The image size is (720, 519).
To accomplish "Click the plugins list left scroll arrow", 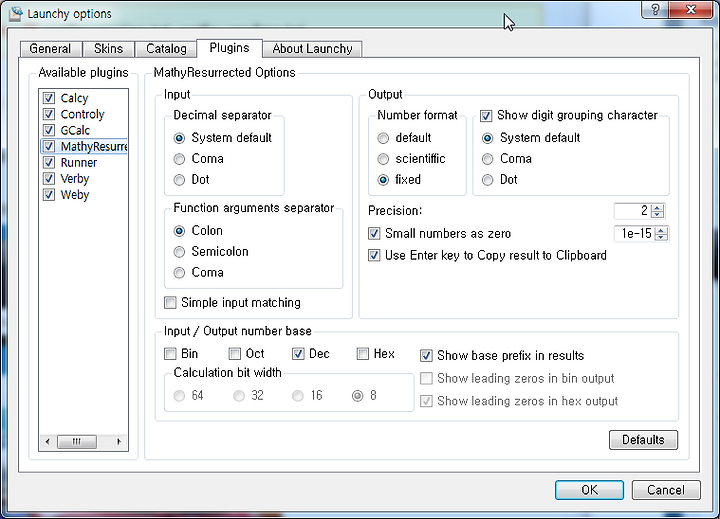I will point(47,442).
